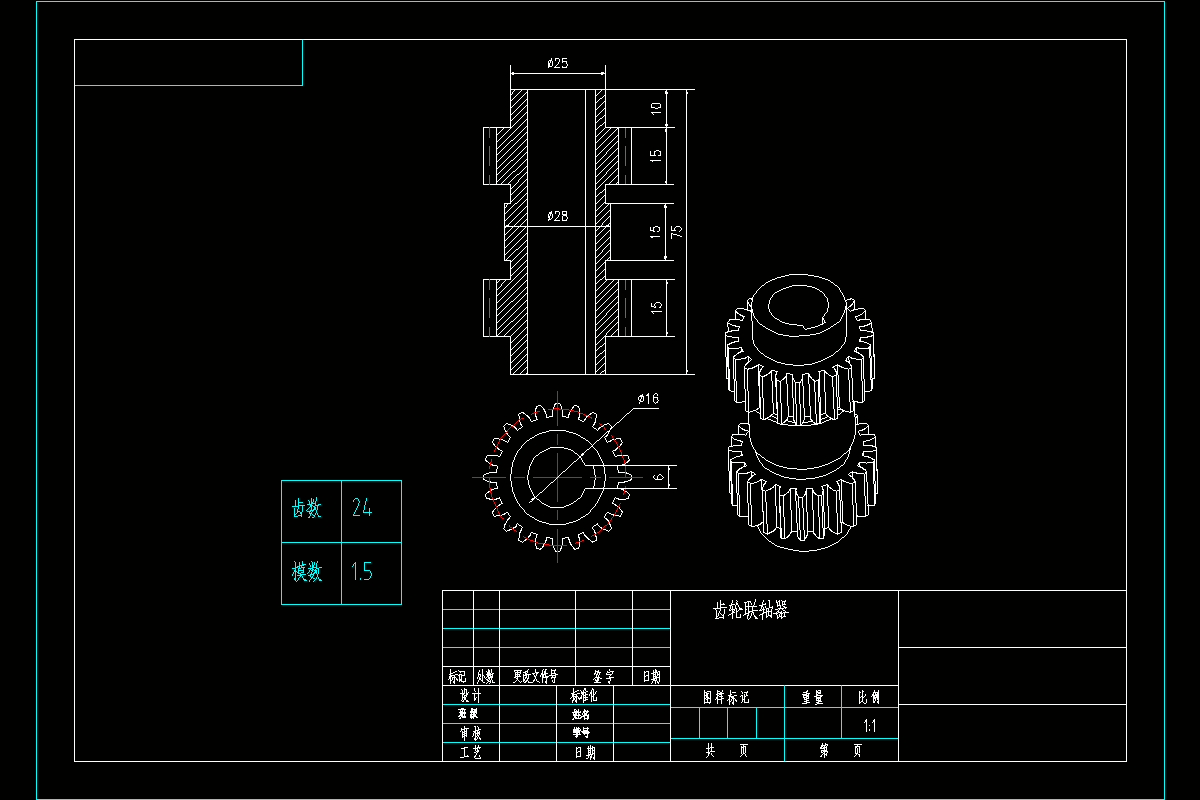Viewport: 1200px width, 800px height.
Task: Select the 模数 label cell
Action: [x=308, y=573]
